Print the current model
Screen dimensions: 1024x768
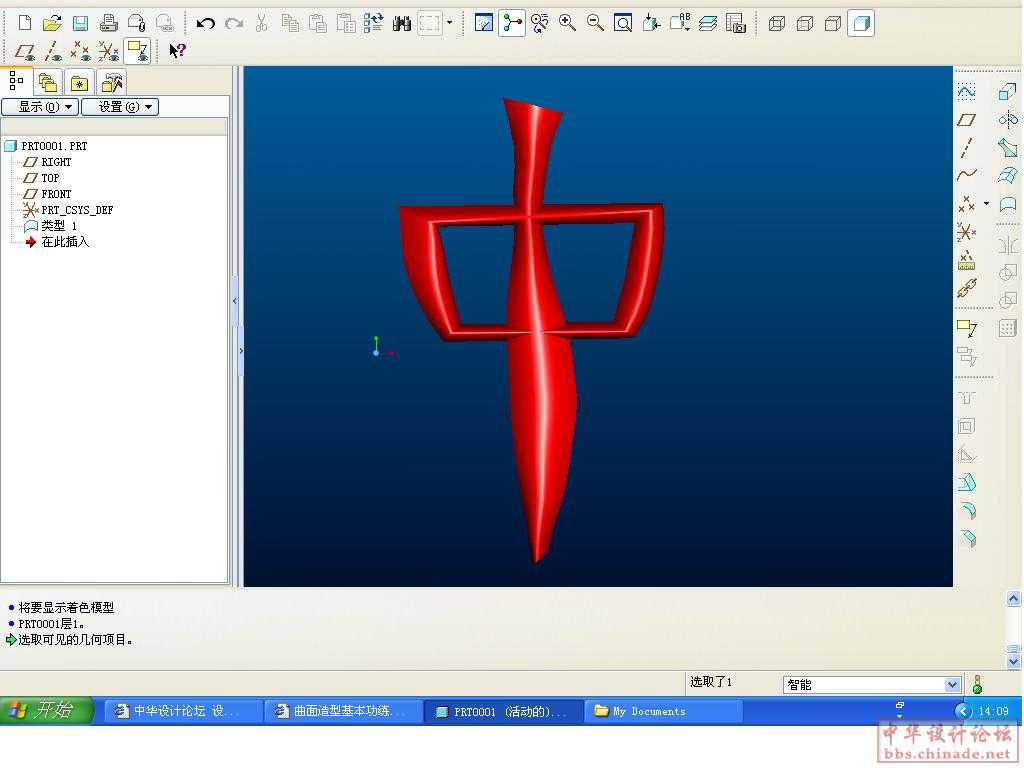[x=108, y=24]
